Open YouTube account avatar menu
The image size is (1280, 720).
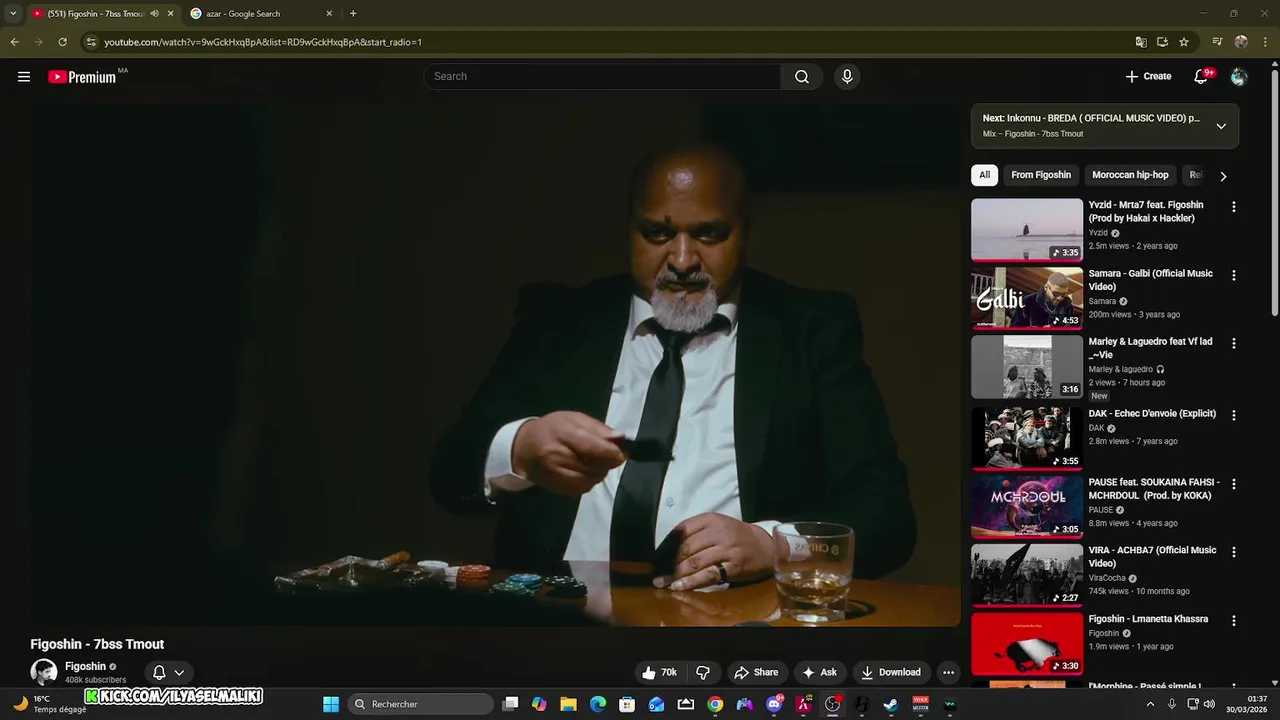click(1239, 76)
